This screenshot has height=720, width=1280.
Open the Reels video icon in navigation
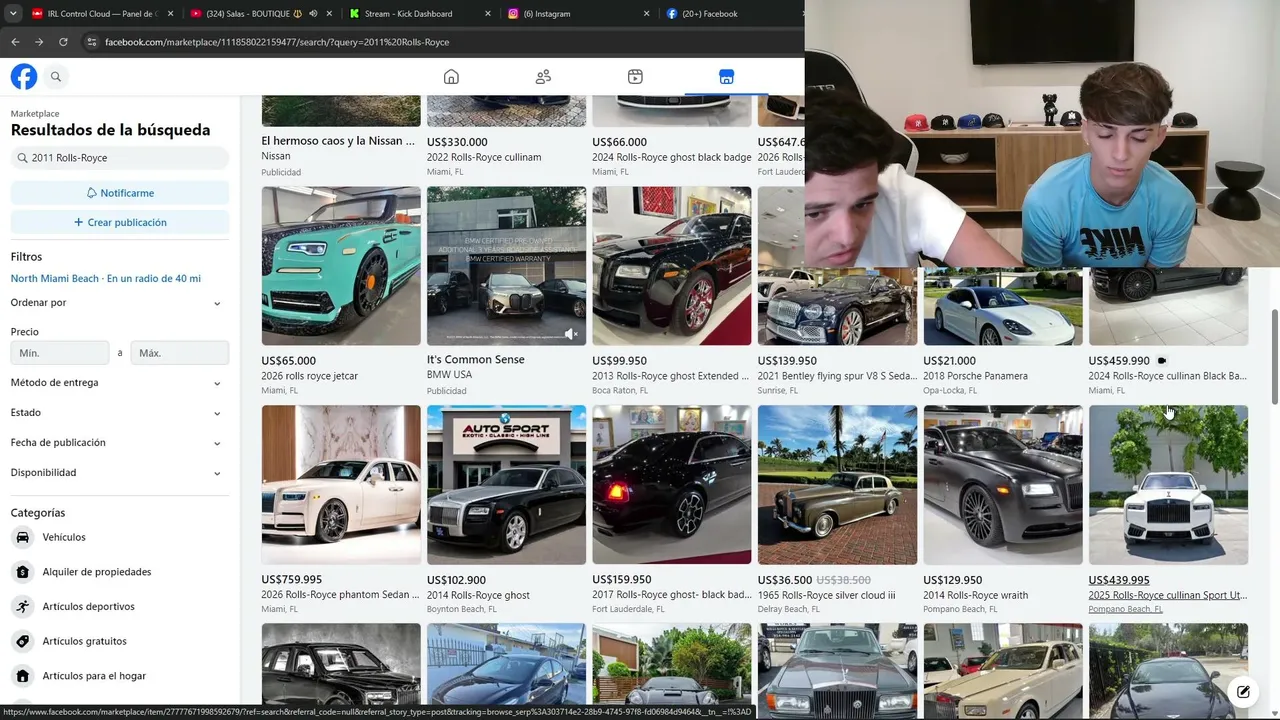coord(635,77)
